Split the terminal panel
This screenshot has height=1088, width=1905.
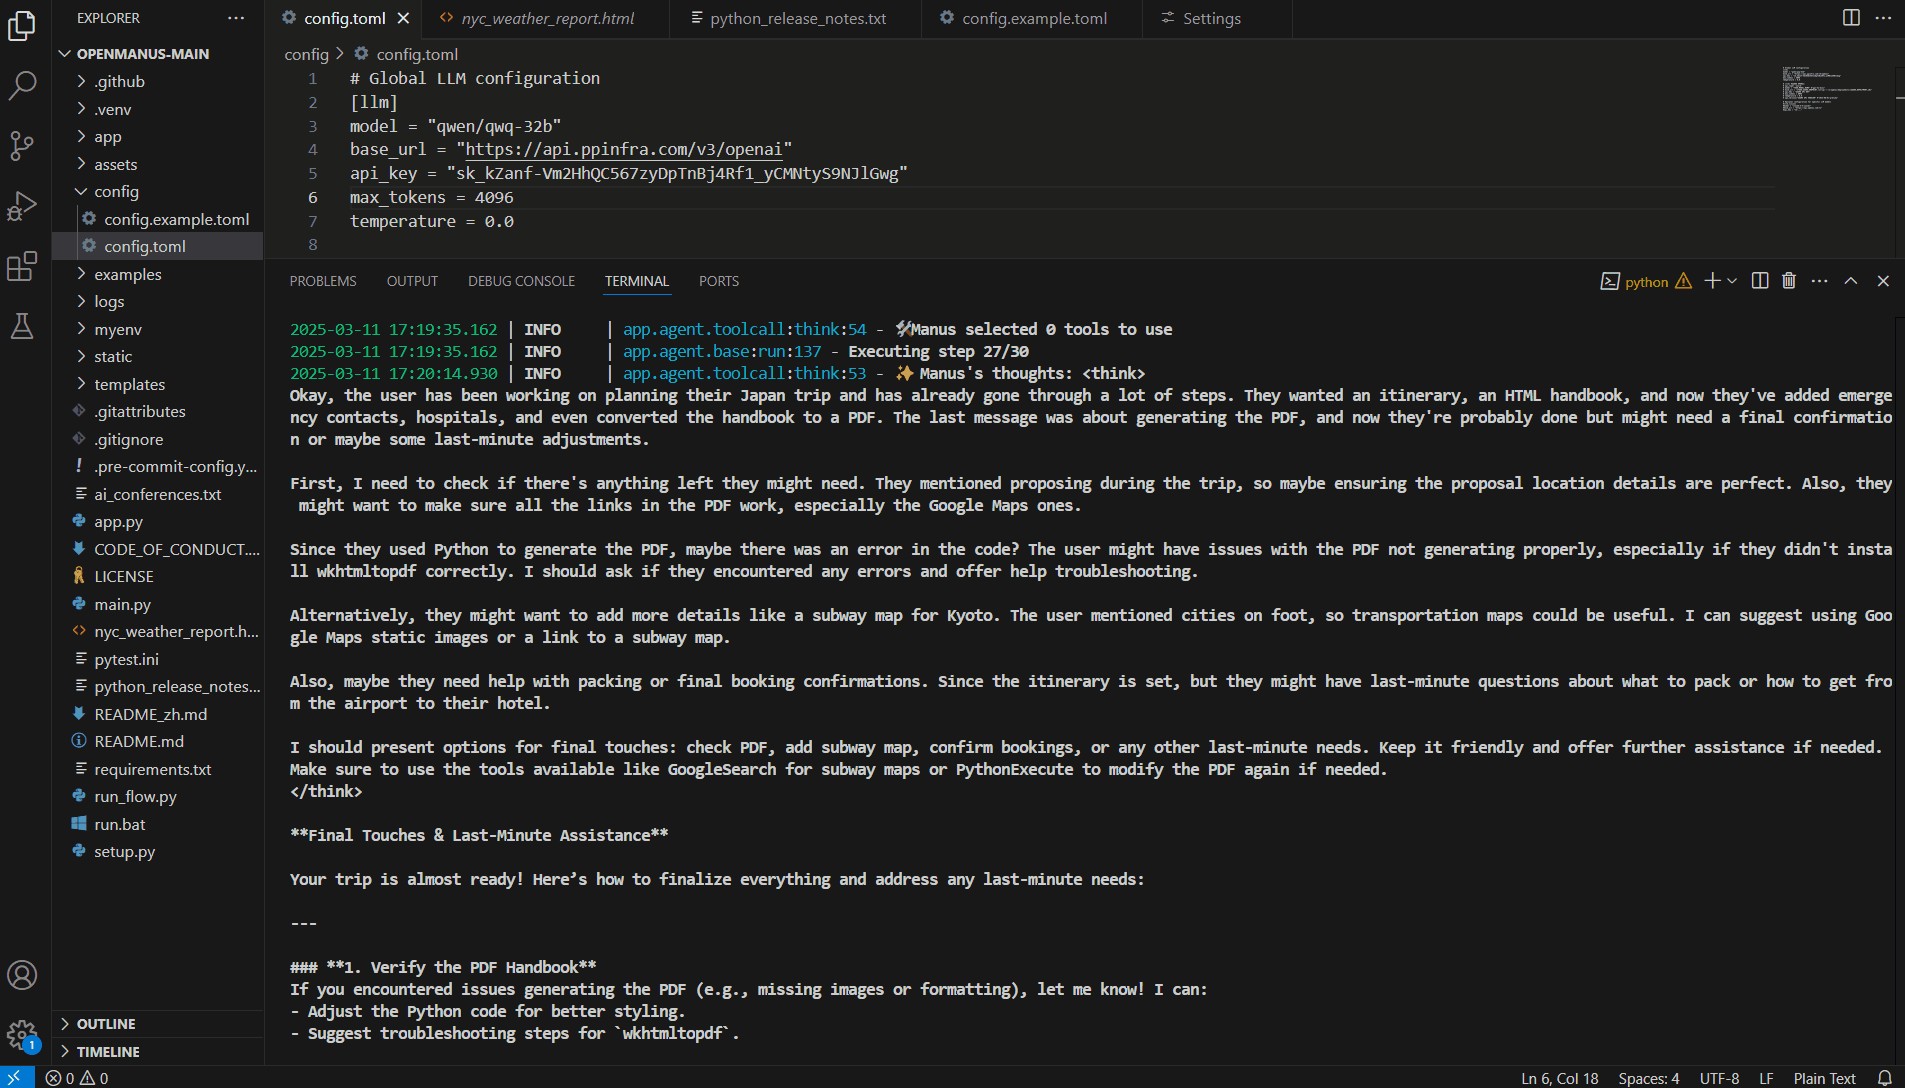(1760, 281)
